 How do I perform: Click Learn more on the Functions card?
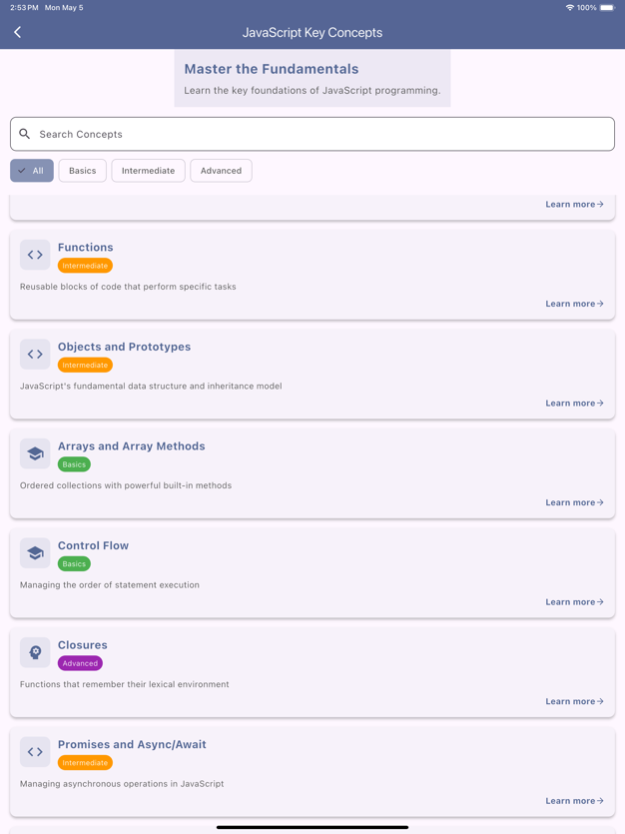click(x=574, y=303)
